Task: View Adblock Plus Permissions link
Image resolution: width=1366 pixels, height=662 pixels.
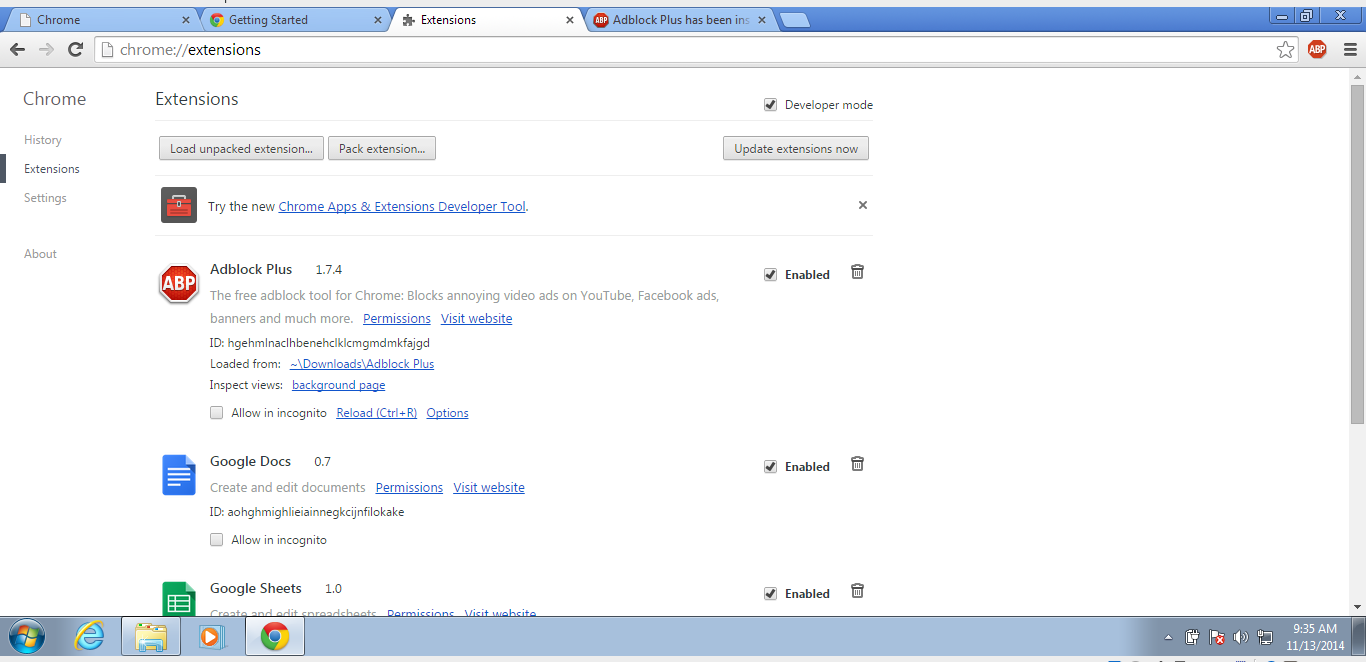Action: (x=397, y=319)
